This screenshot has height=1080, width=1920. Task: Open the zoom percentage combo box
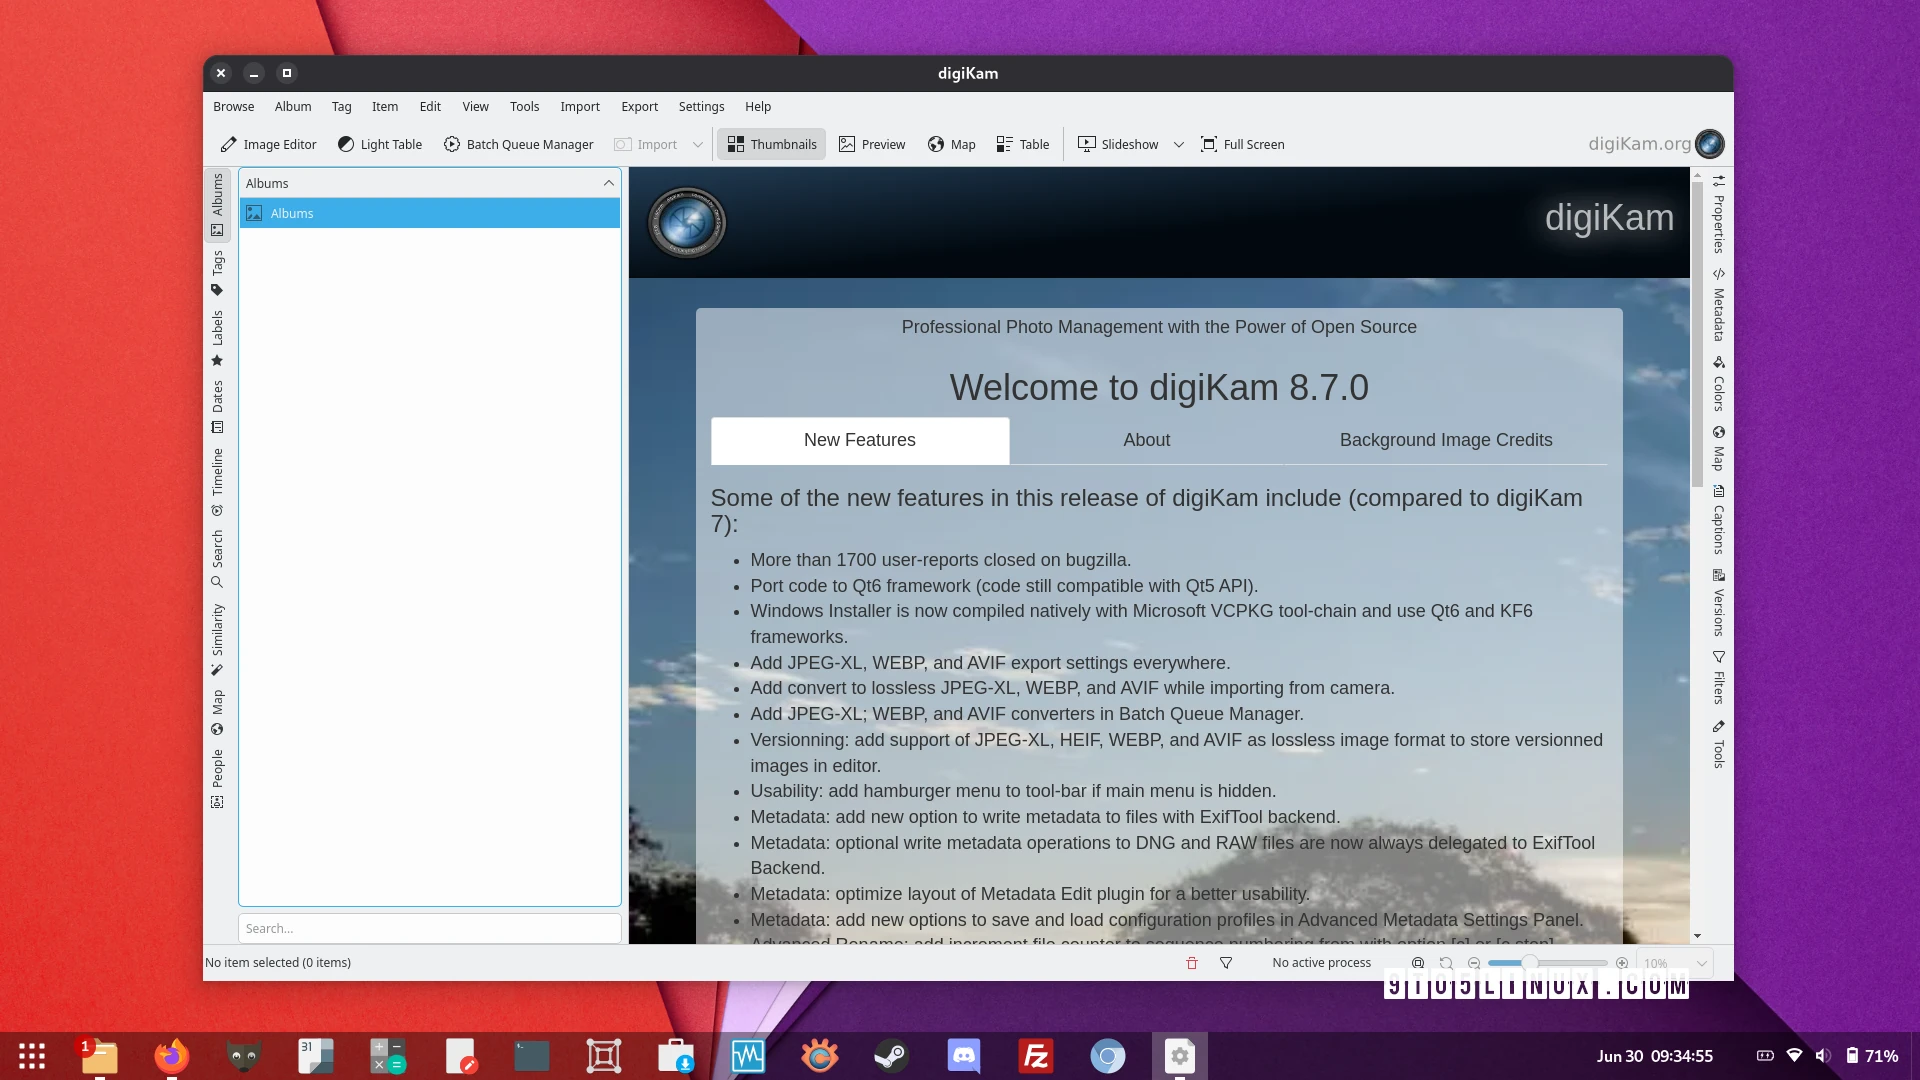tap(1675, 963)
